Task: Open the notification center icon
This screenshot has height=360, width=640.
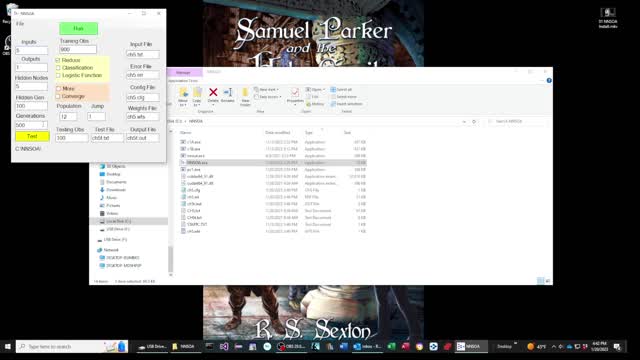Action: click(x=617, y=347)
